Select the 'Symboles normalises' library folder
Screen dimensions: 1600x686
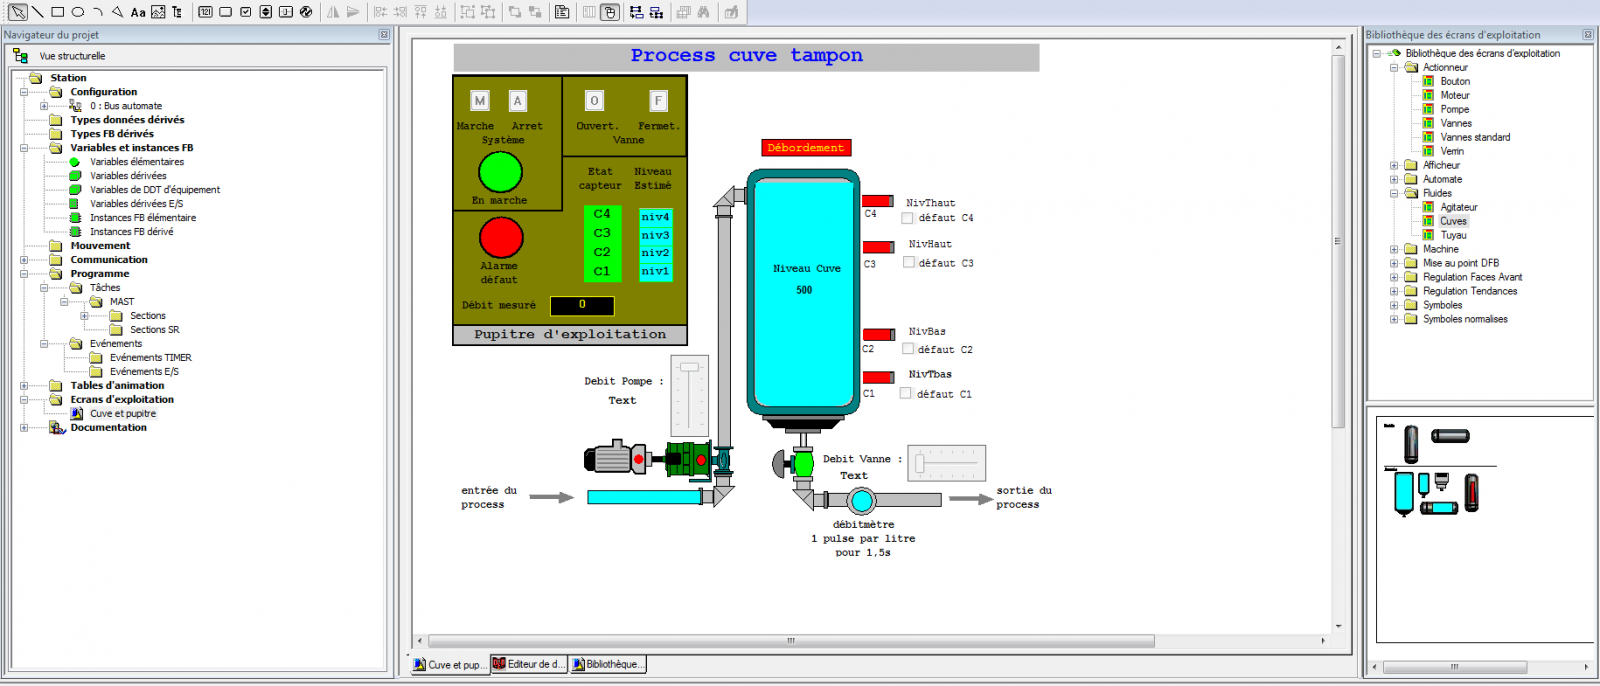point(1465,319)
